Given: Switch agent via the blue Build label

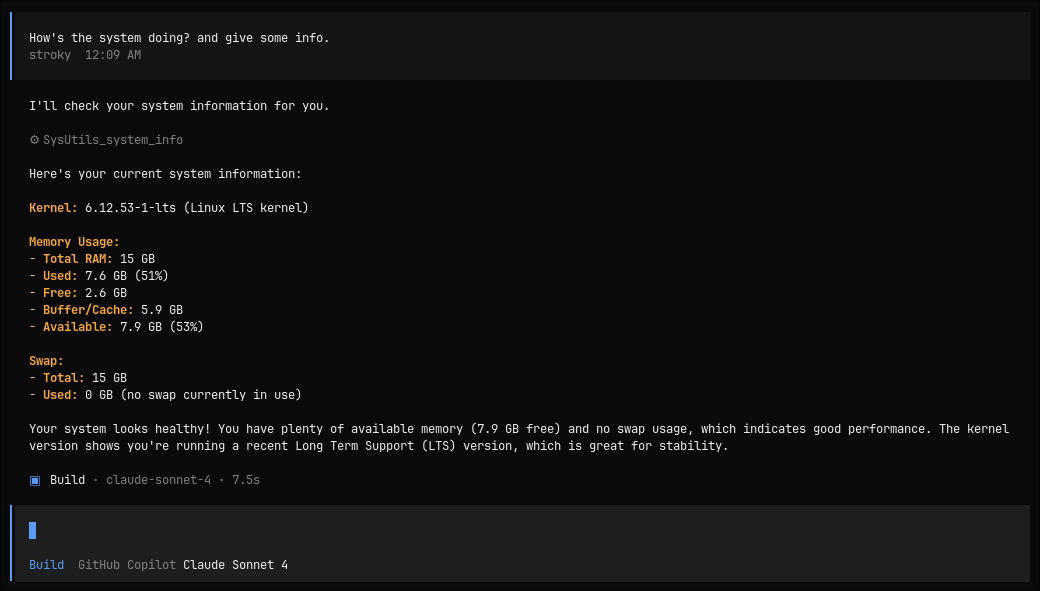Looking at the screenshot, I should click(x=46, y=565).
